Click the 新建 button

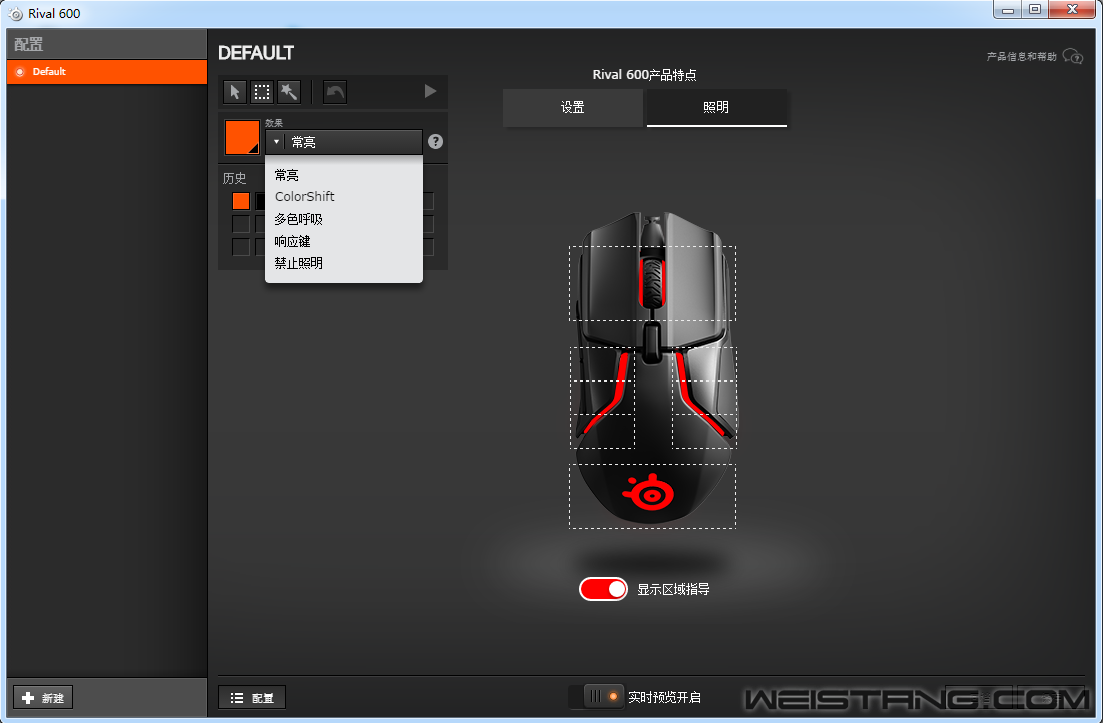(x=43, y=698)
